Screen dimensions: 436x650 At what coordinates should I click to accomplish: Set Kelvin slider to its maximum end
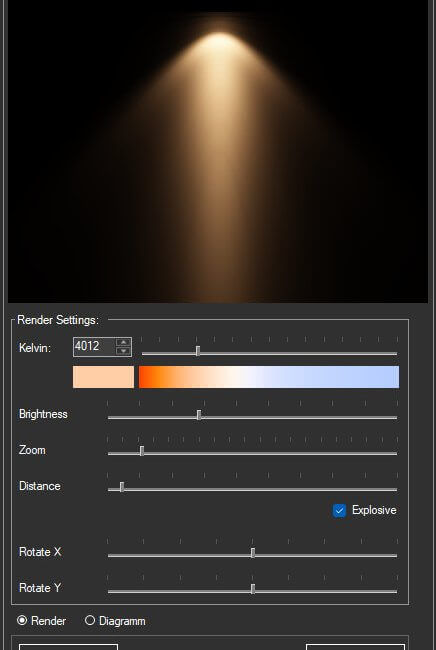[x=396, y=354]
